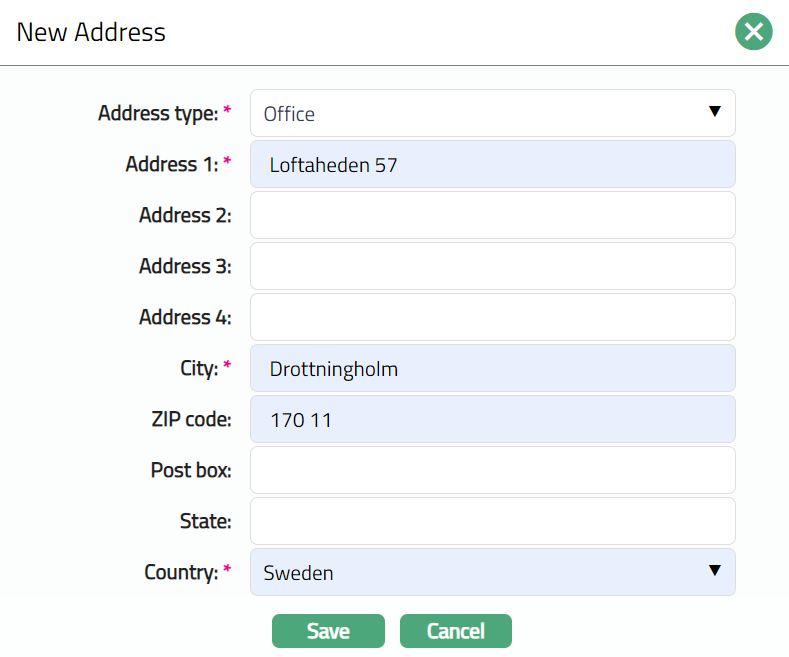Screen dimensions: 789x657
Task: Click the "Country:" label text
Action: (x=180, y=572)
